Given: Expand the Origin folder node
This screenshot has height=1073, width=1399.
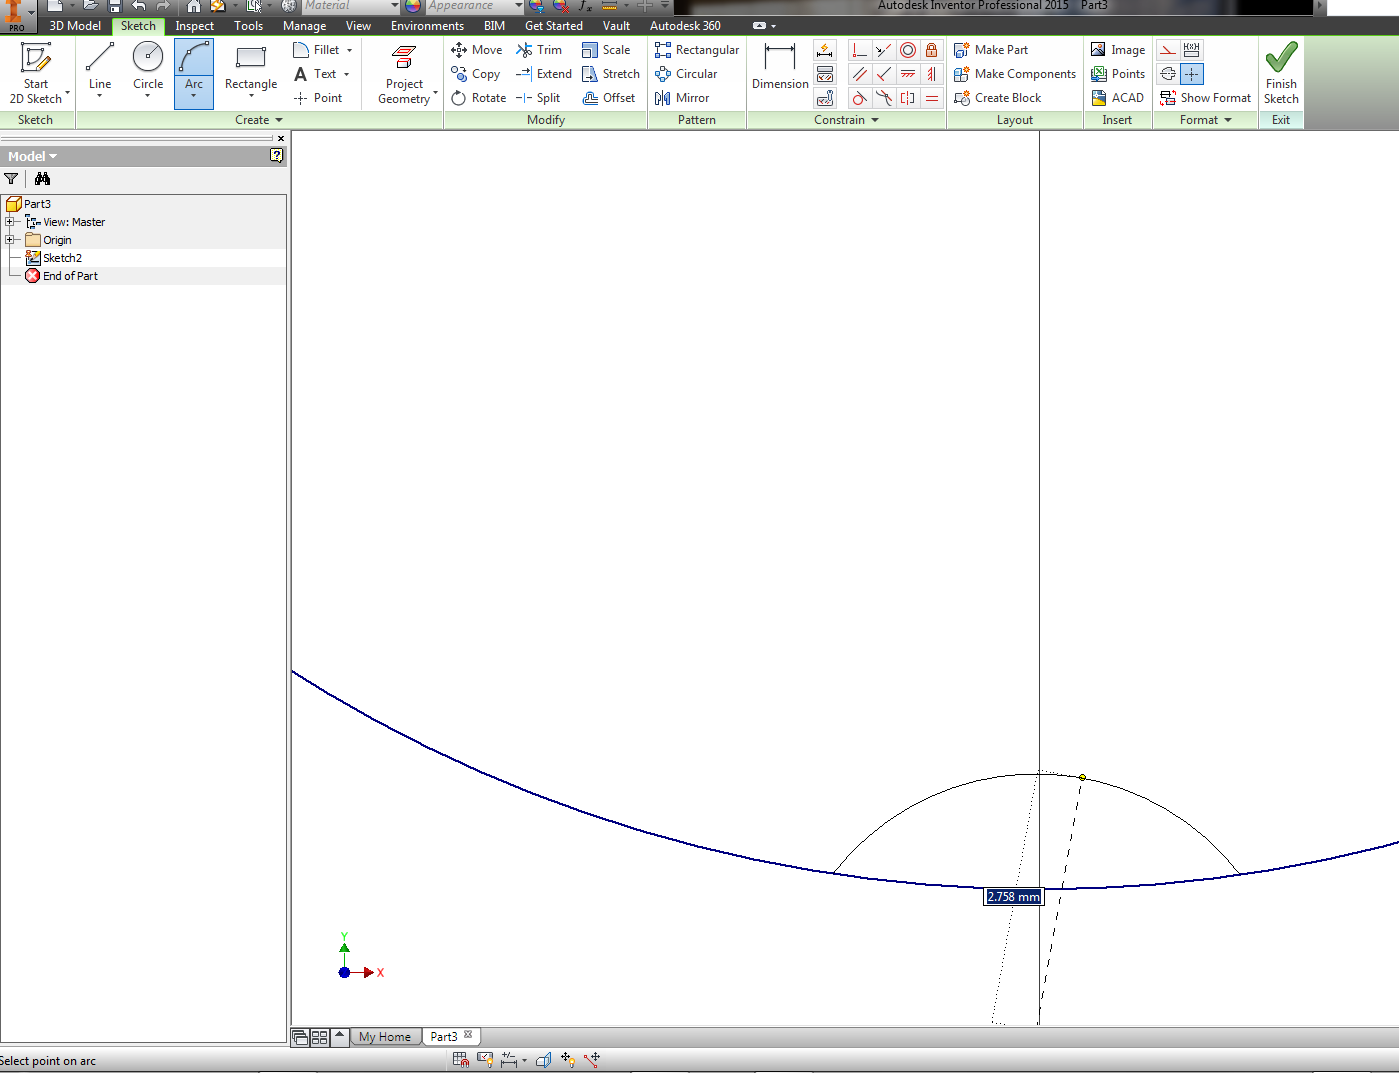Looking at the screenshot, I should tap(10, 240).
